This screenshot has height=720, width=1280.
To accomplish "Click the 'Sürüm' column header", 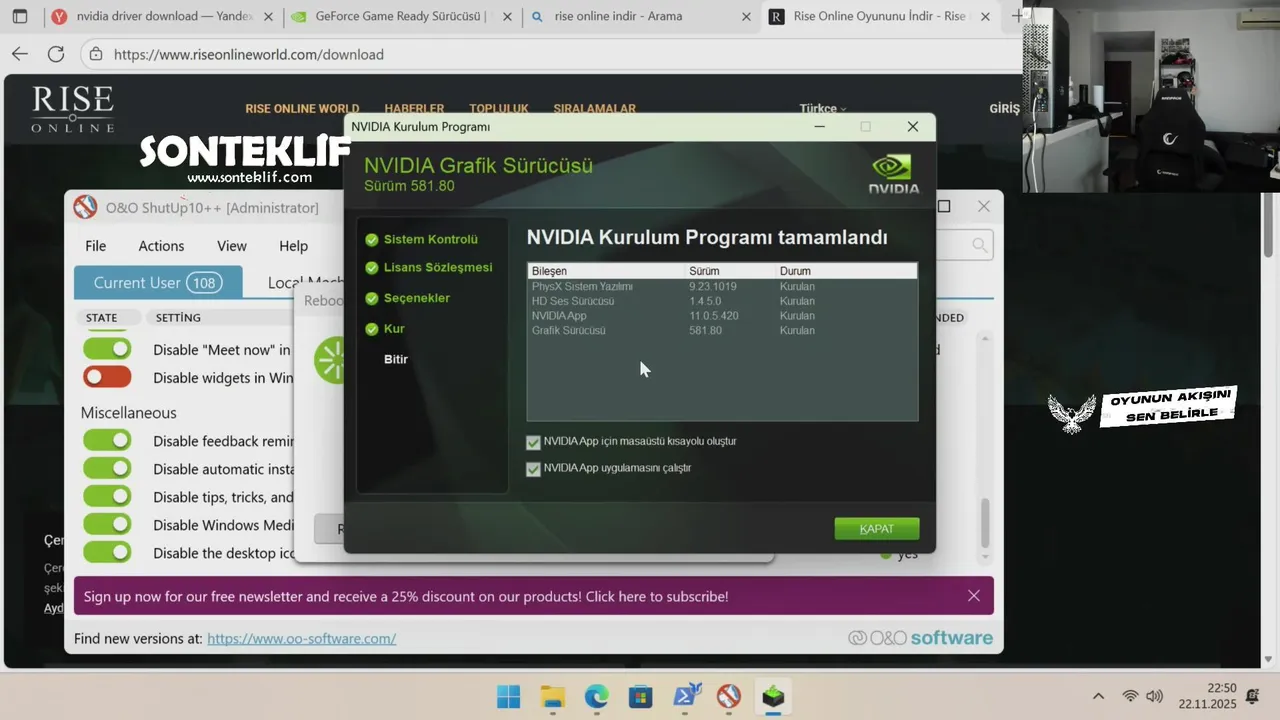I will click(x=730, y=271).
